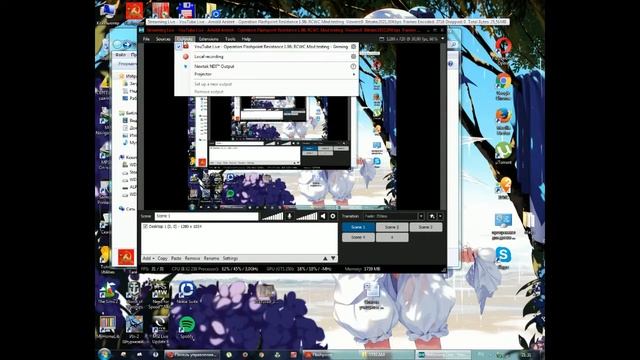Image resolution: width=640 pixels, height=360 pixels.
Task: Switch to Scene 1
Action: tap(358, 227)
